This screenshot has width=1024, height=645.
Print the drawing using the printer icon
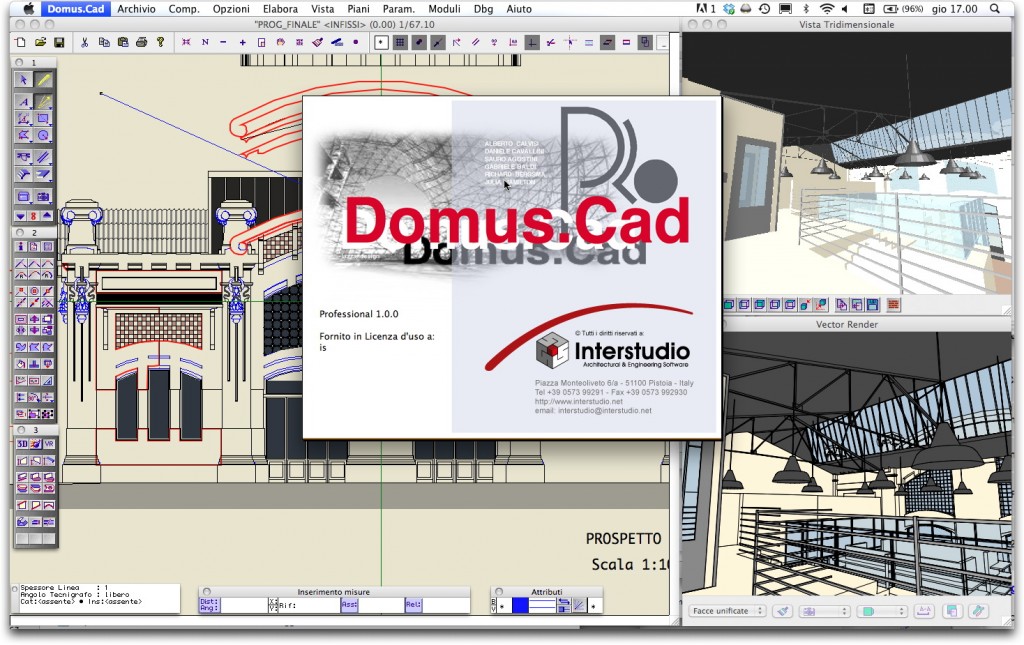tap(142, 42)
